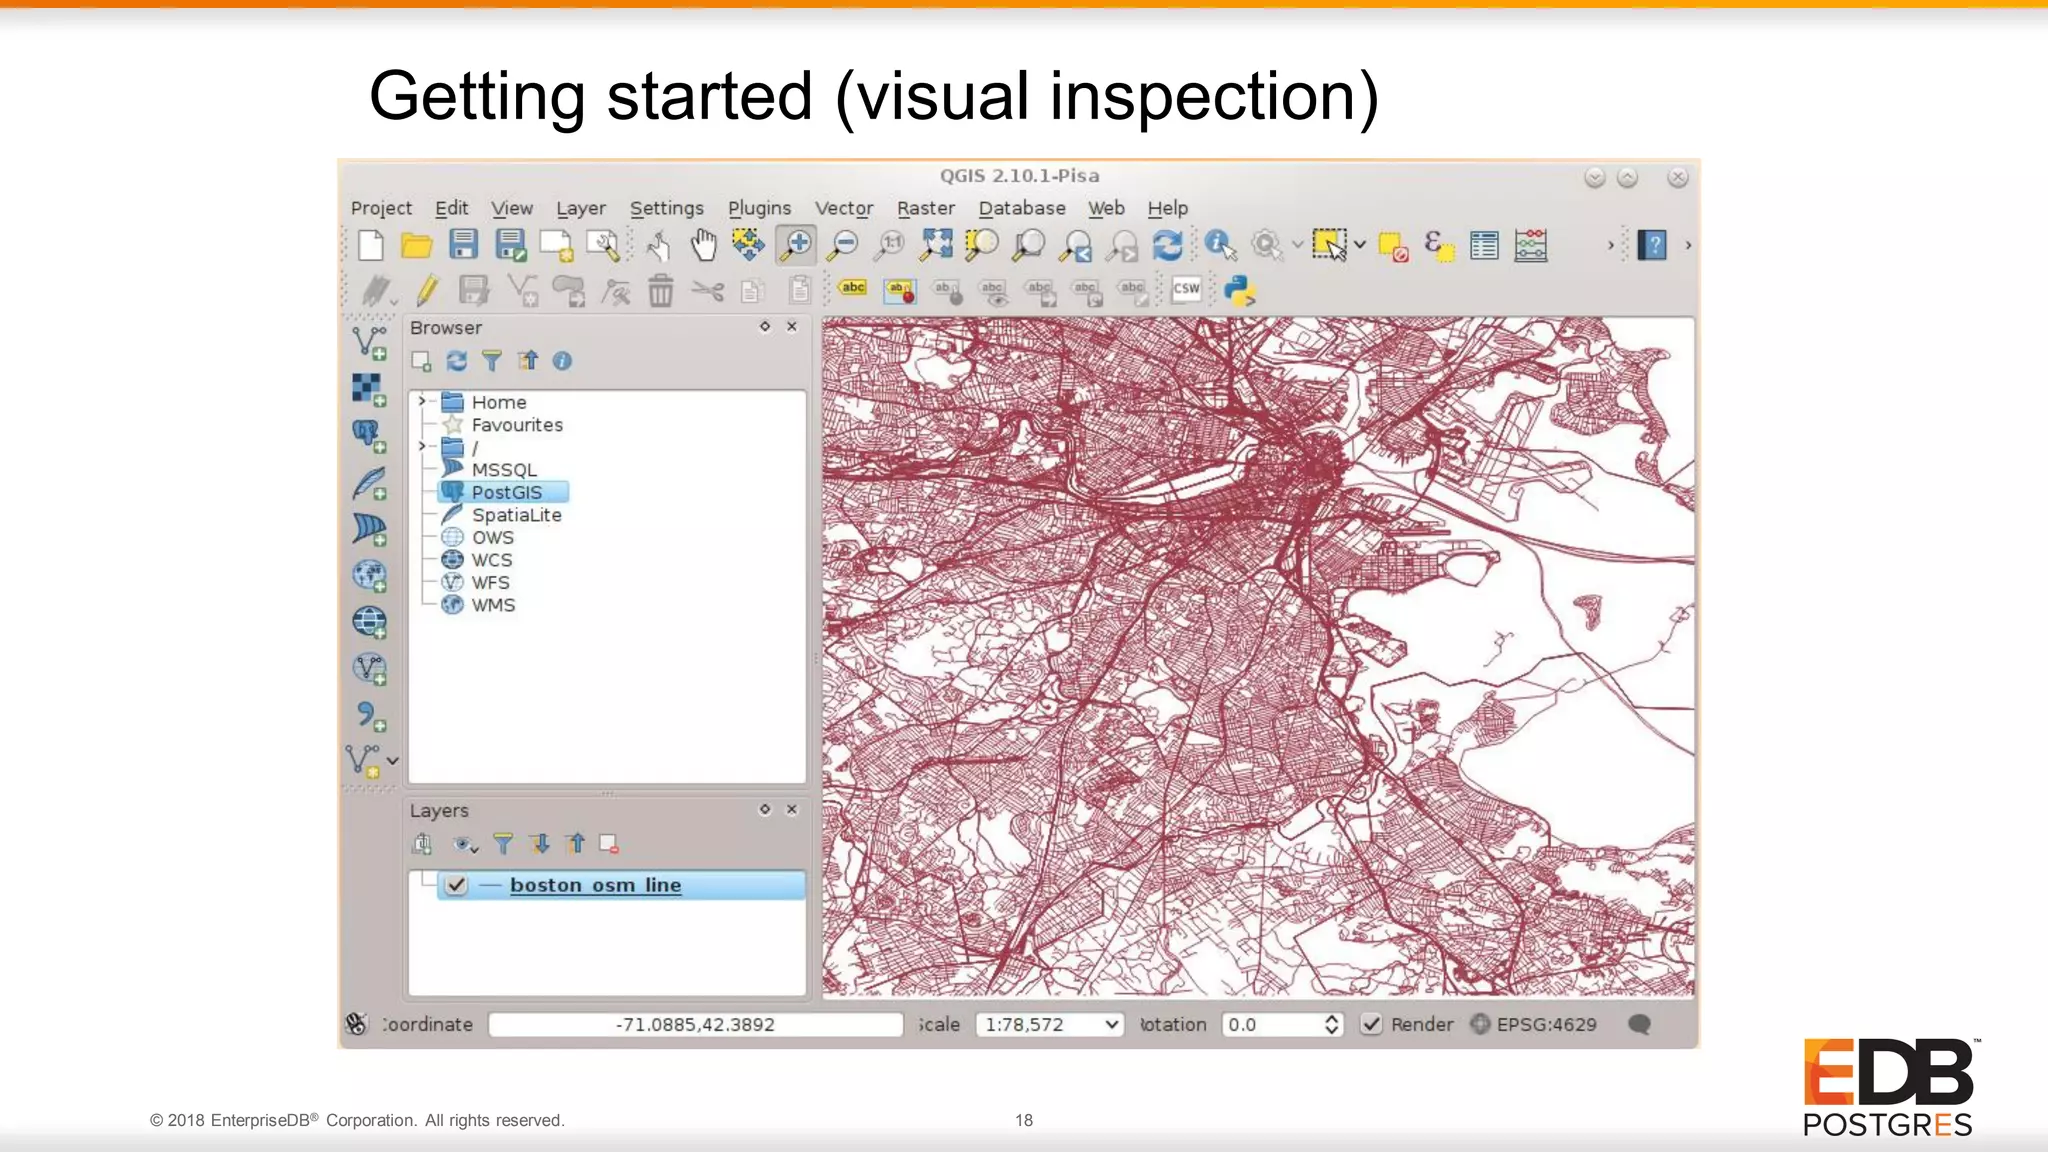Click the delete selected trash icon
Viewport: 2048px width, 1152px height.
[660, 291]
